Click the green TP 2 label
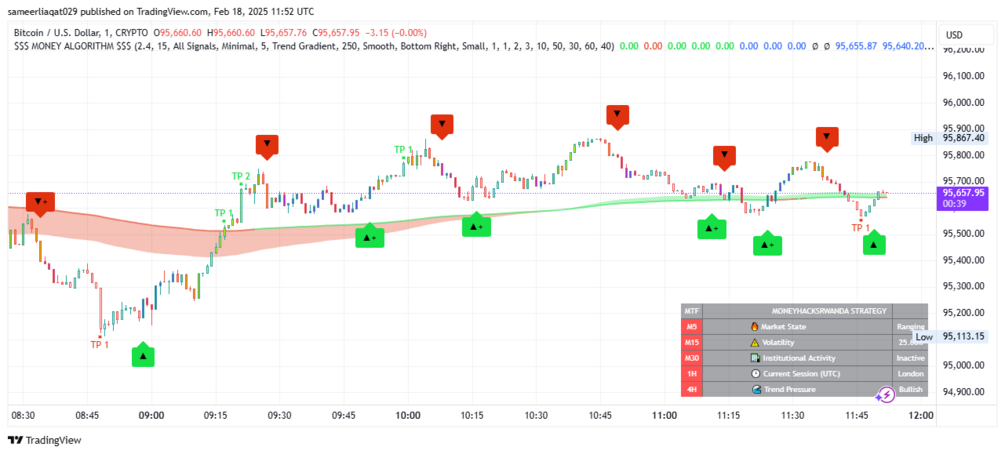 (x=241, y=176)
